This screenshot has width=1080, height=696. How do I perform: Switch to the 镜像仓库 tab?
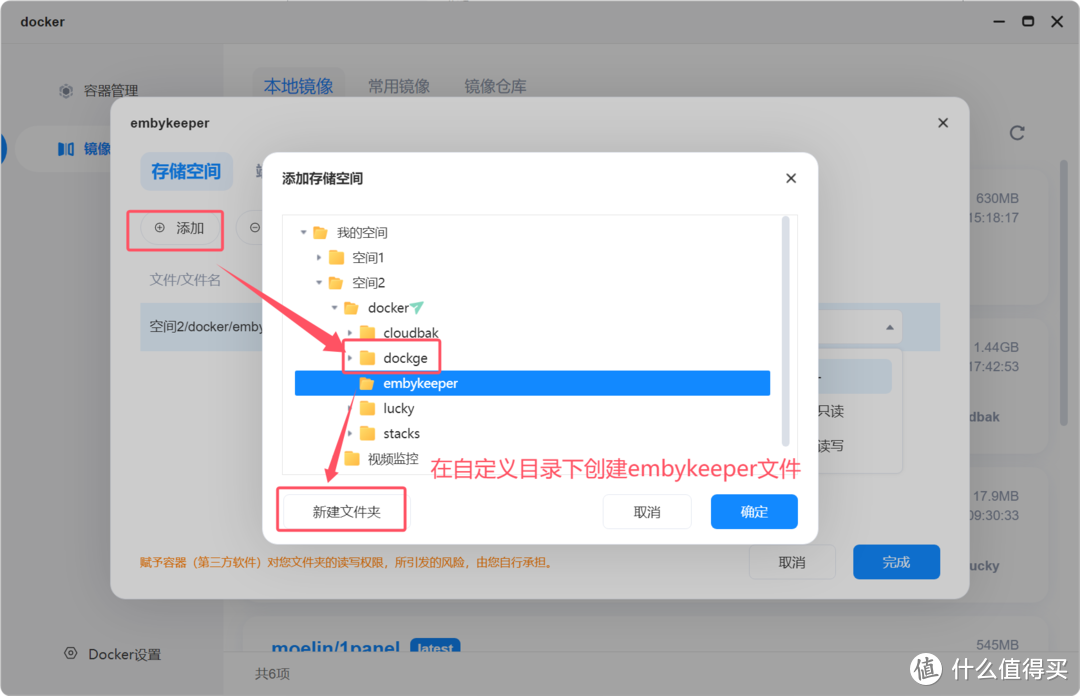[495, 86]
